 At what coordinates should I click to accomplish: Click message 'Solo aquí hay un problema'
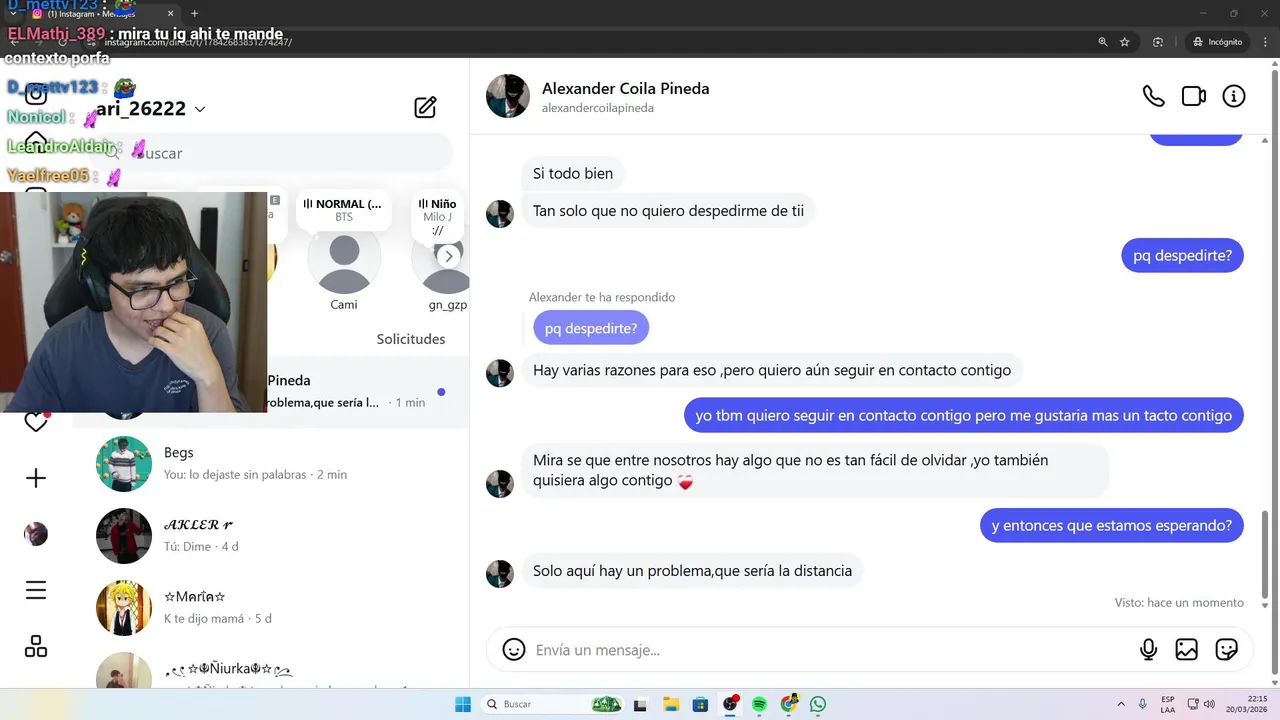pos(692,571)
